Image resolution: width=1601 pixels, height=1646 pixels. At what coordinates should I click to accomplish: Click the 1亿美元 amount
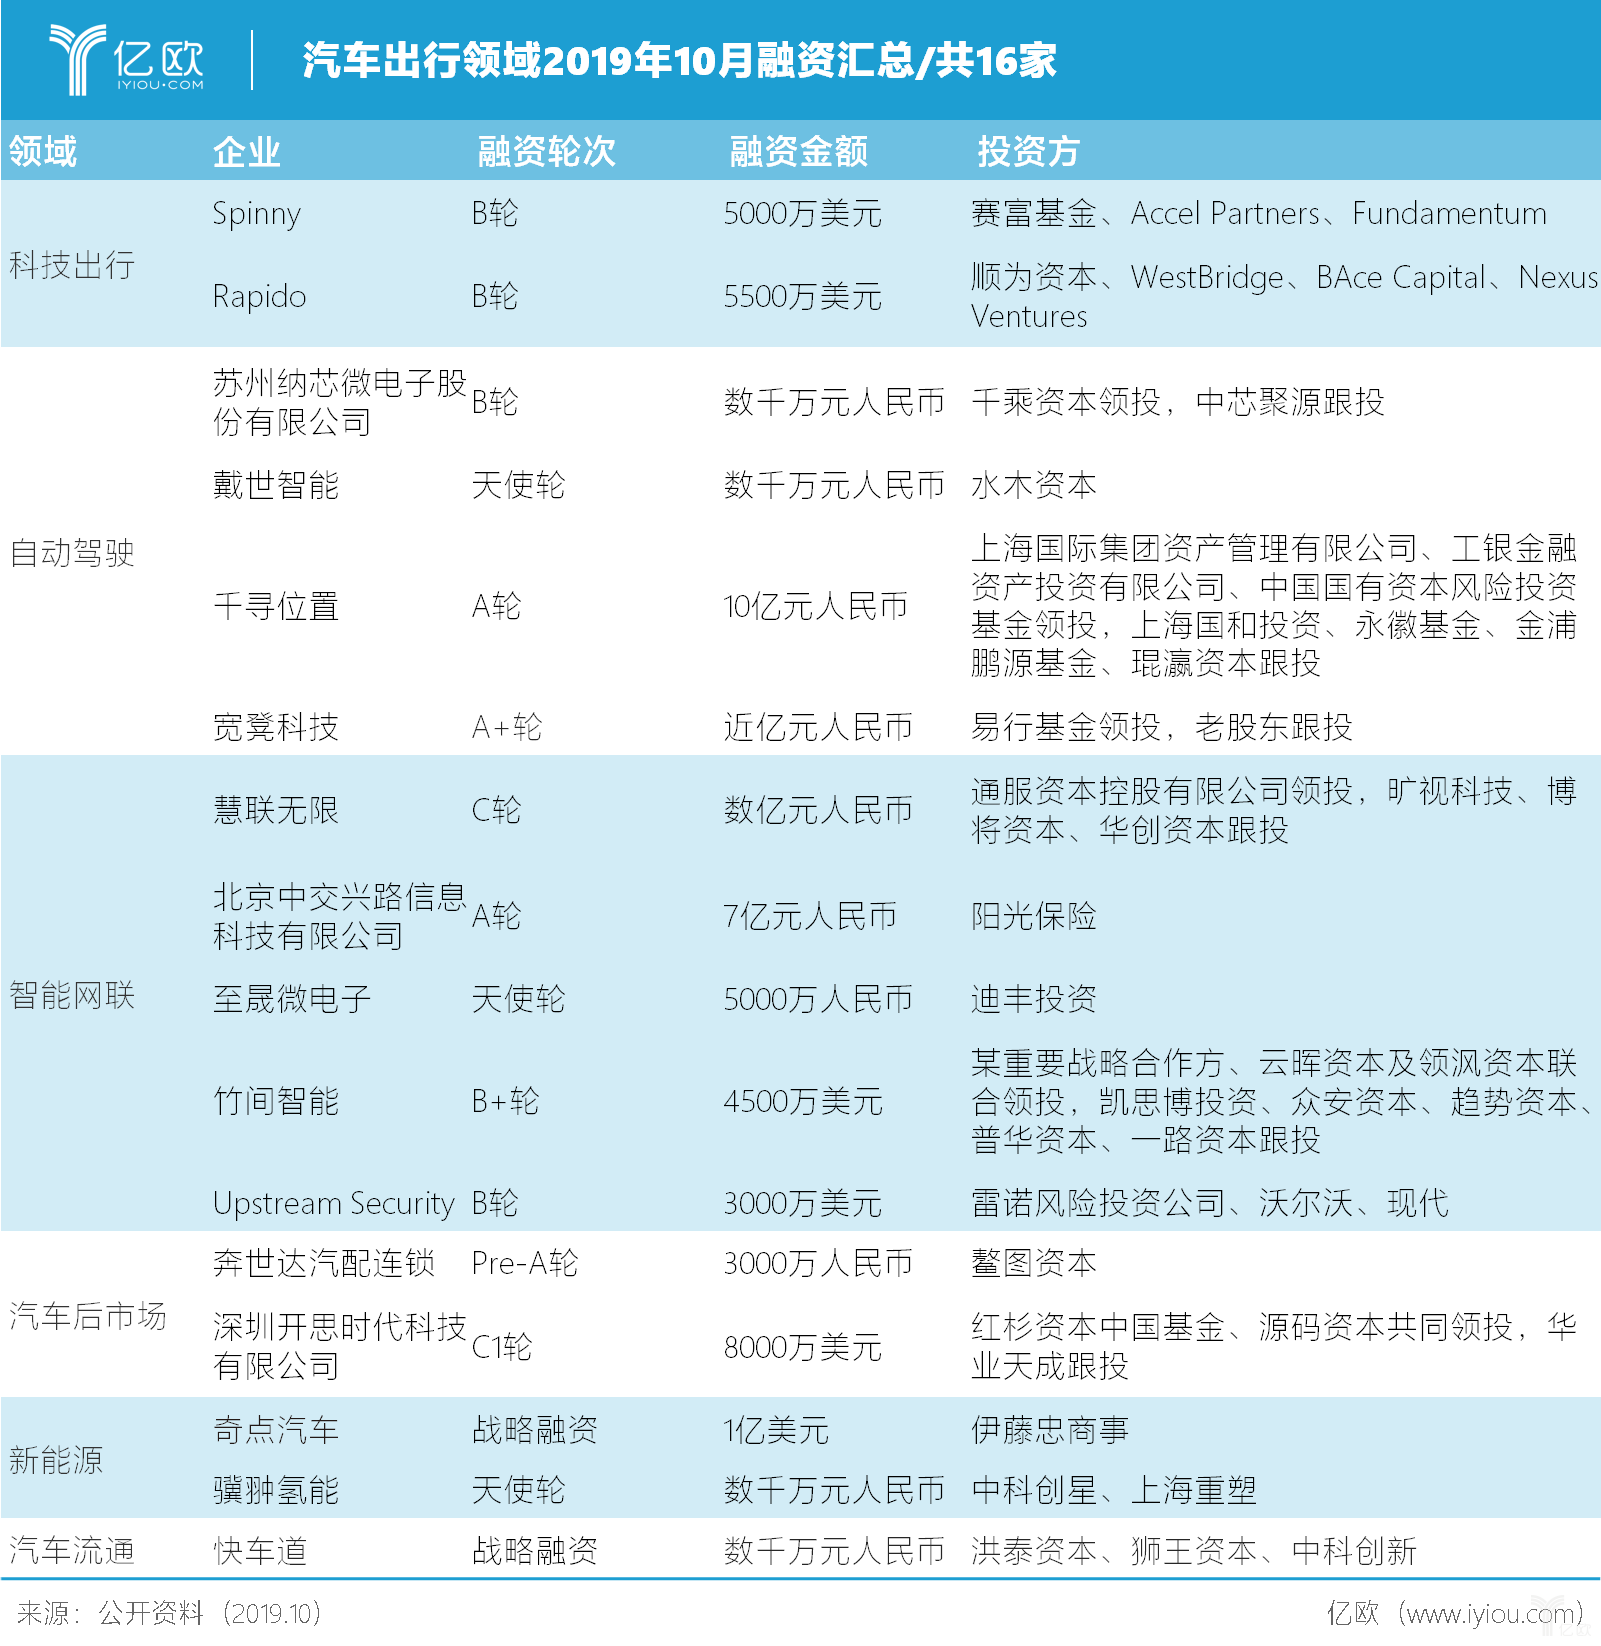[776, 1430]
